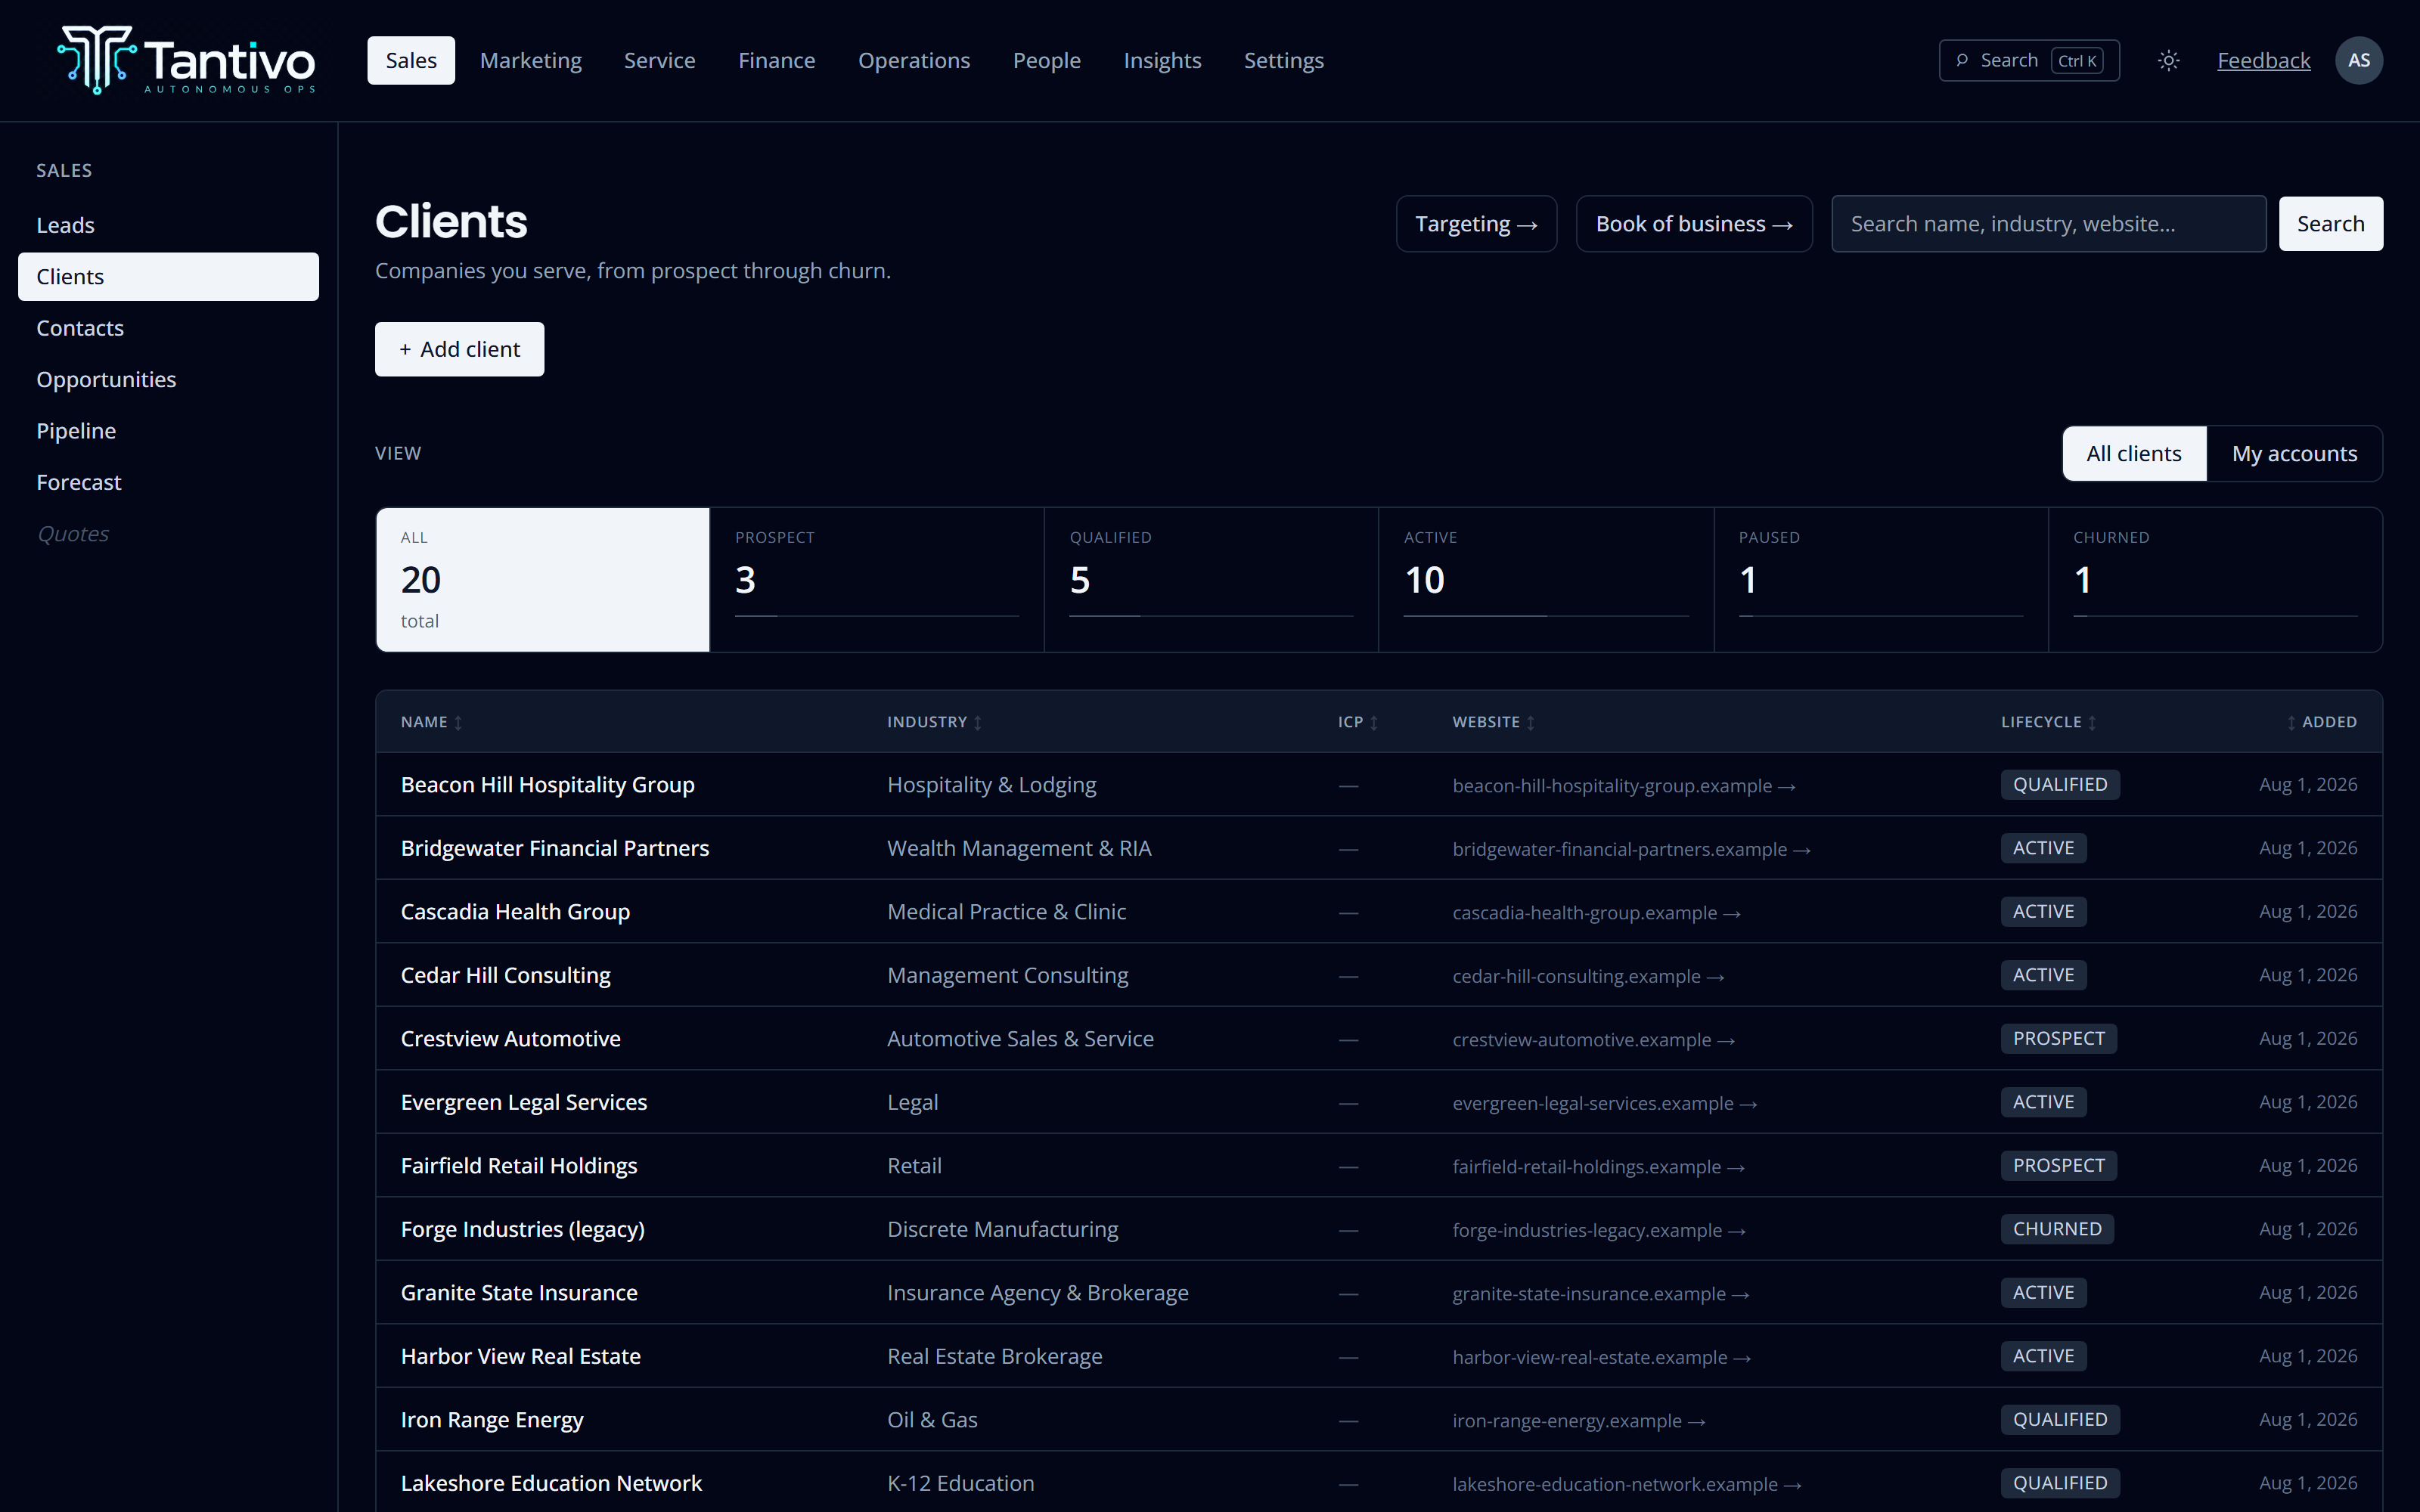Sort table by Added column

tap(2321, 722)
